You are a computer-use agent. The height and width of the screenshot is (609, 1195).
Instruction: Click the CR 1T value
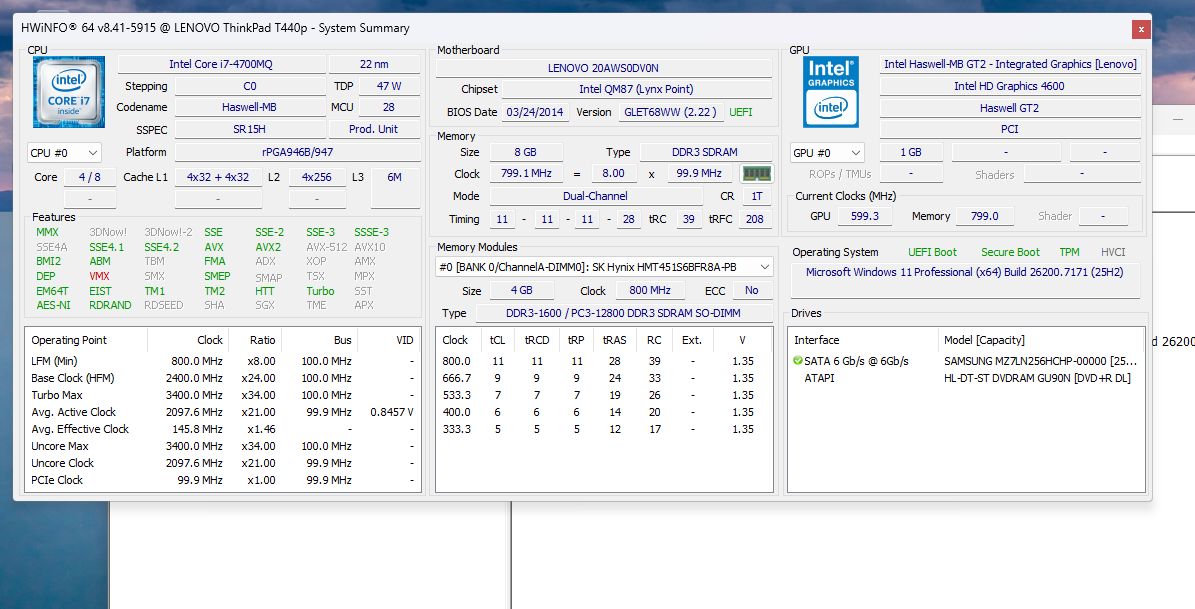tap(757, 196)
